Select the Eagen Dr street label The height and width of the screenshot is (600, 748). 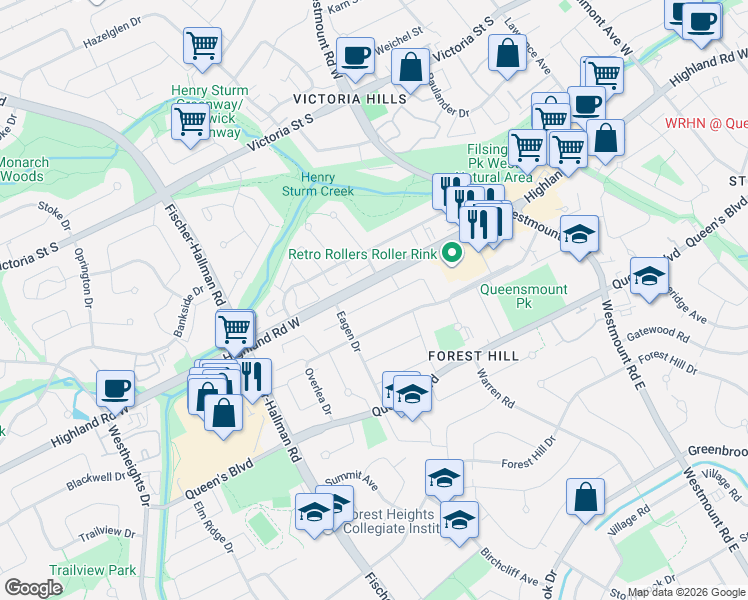[x=348, y=331]
